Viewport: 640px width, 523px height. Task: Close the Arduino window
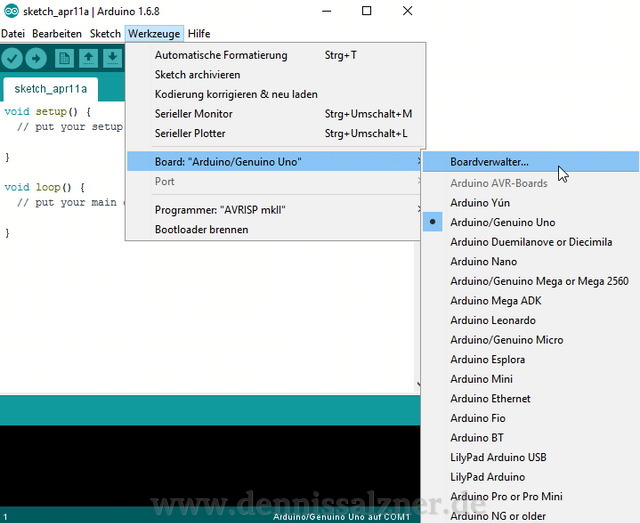[407, 11]
